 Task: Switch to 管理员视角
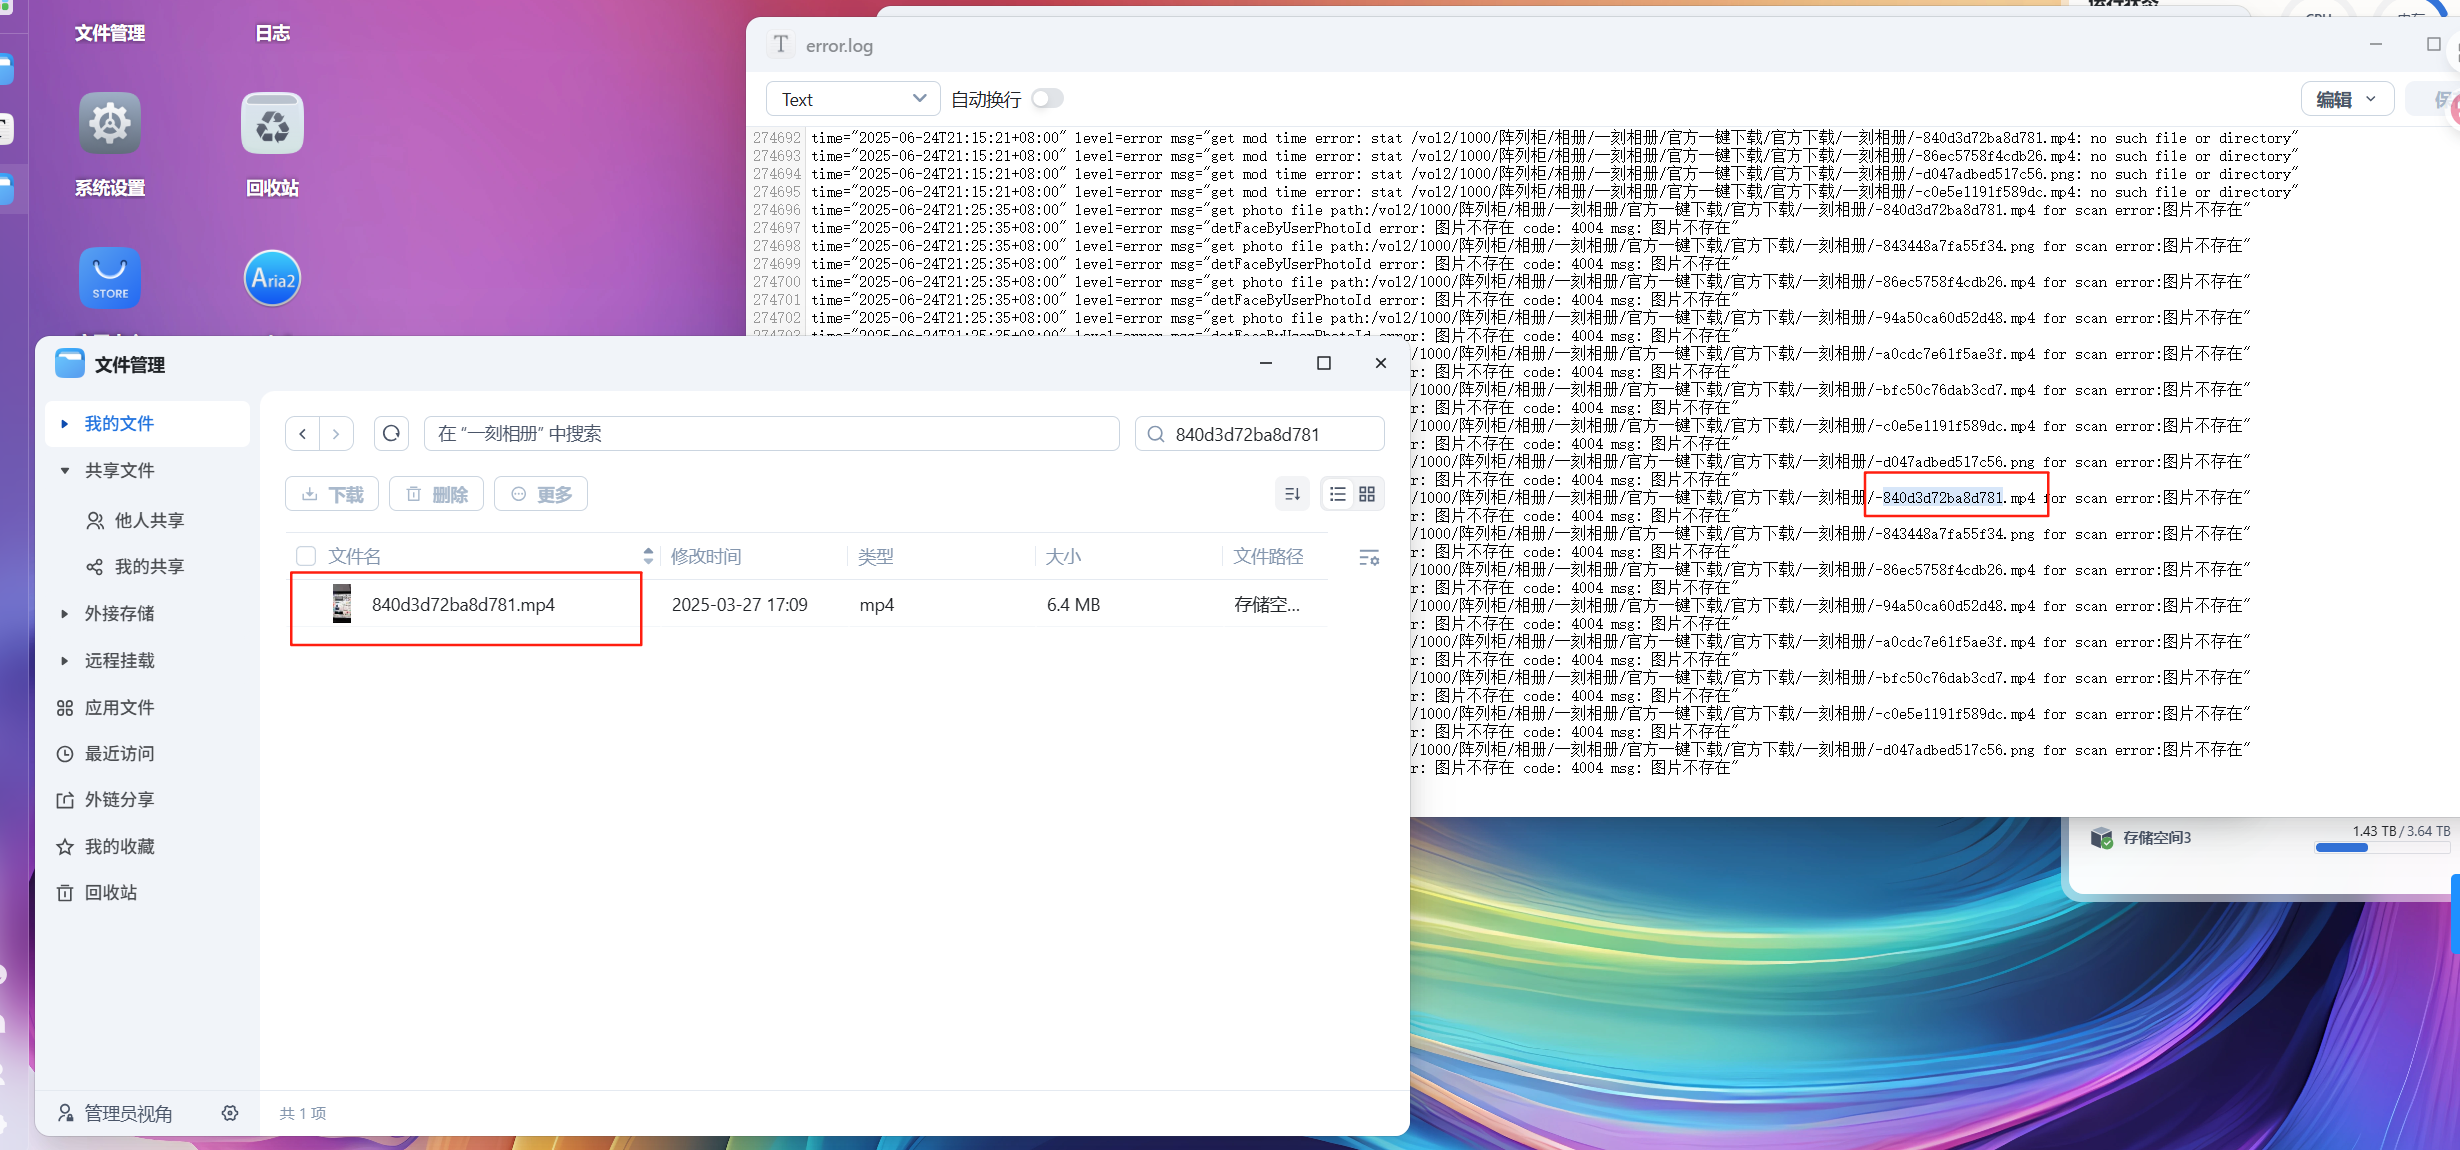click(x=115, y=1113)
